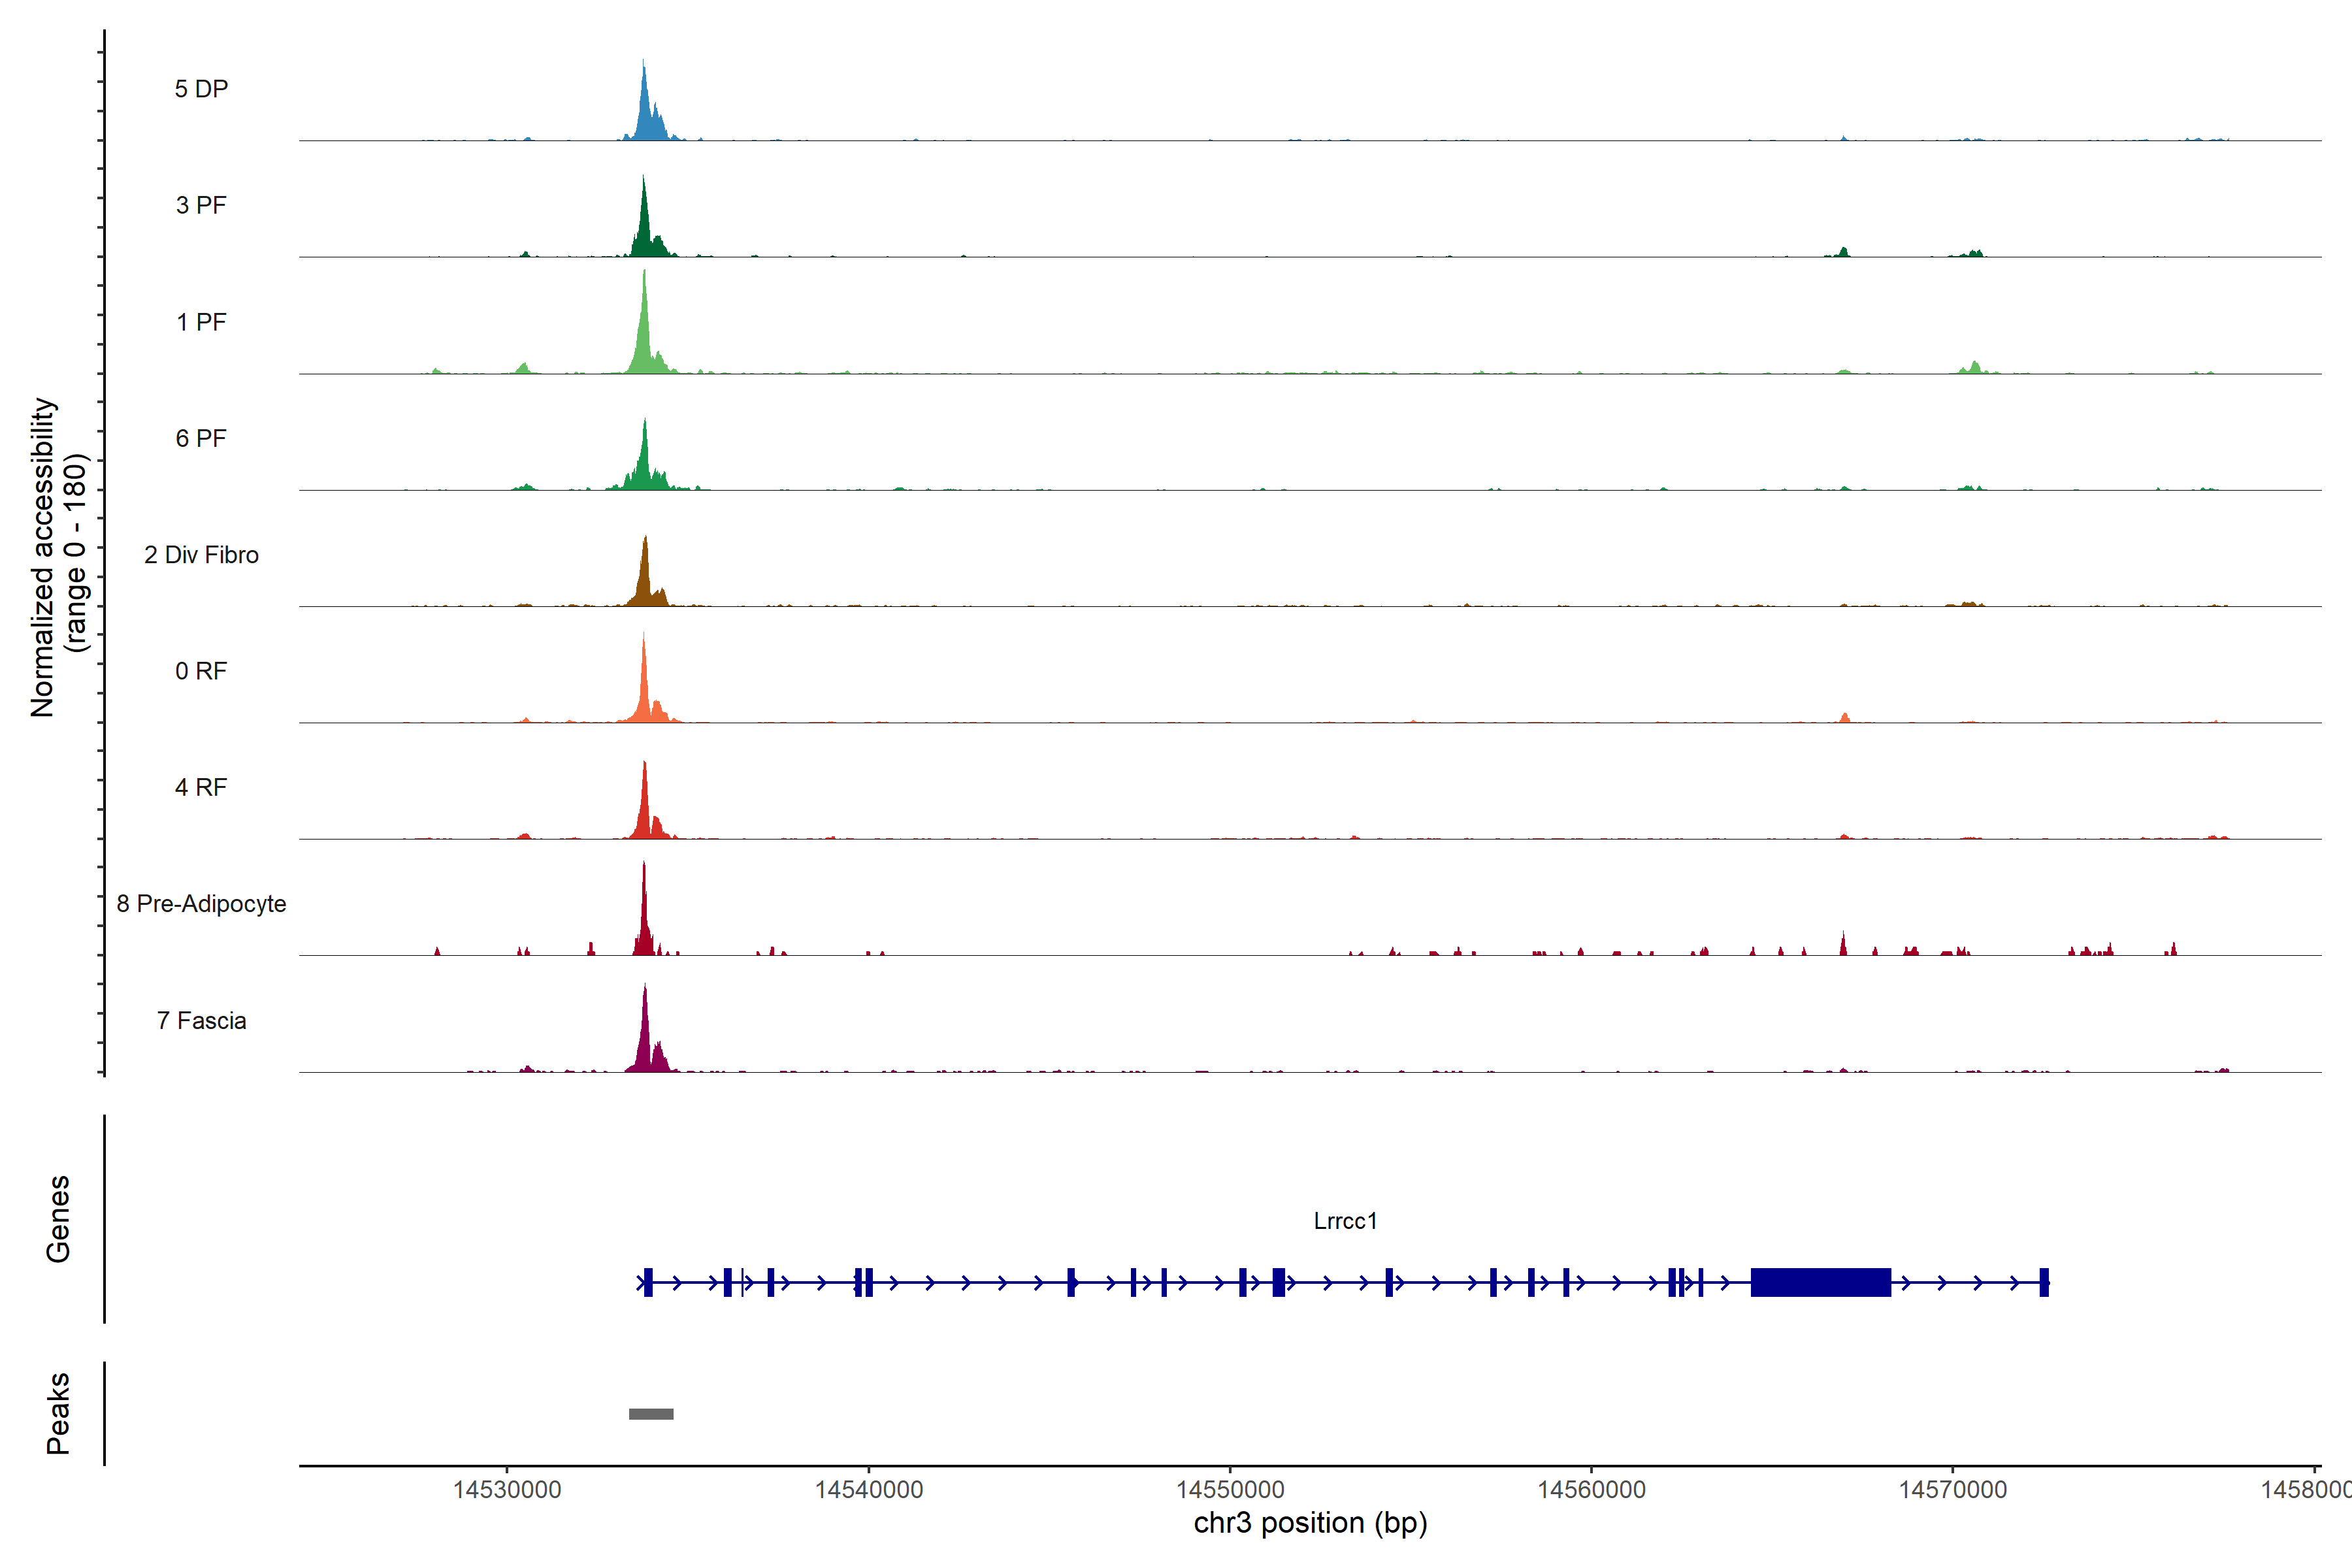
Task: Click the 7 Fascia track label
Action: pyautogui.click(x=201, y=1020)
